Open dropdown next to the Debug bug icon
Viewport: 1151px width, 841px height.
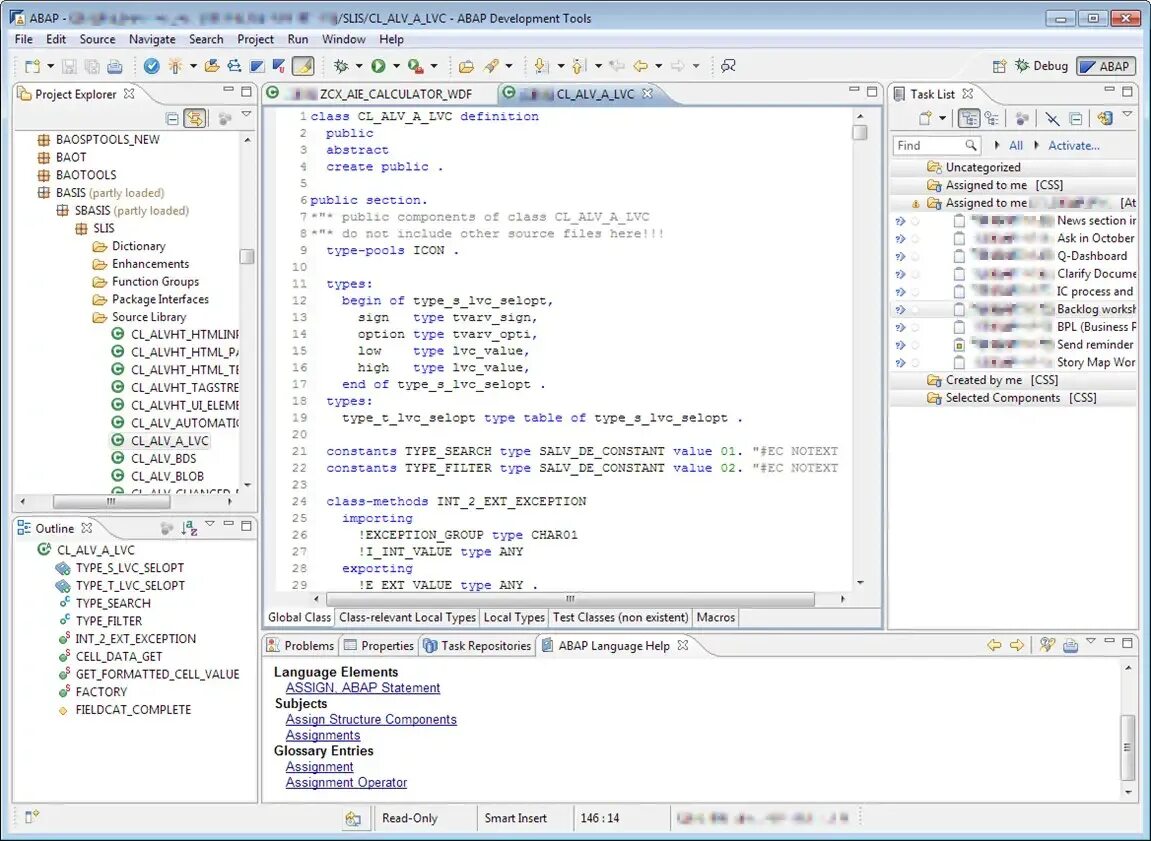[359, 67]
